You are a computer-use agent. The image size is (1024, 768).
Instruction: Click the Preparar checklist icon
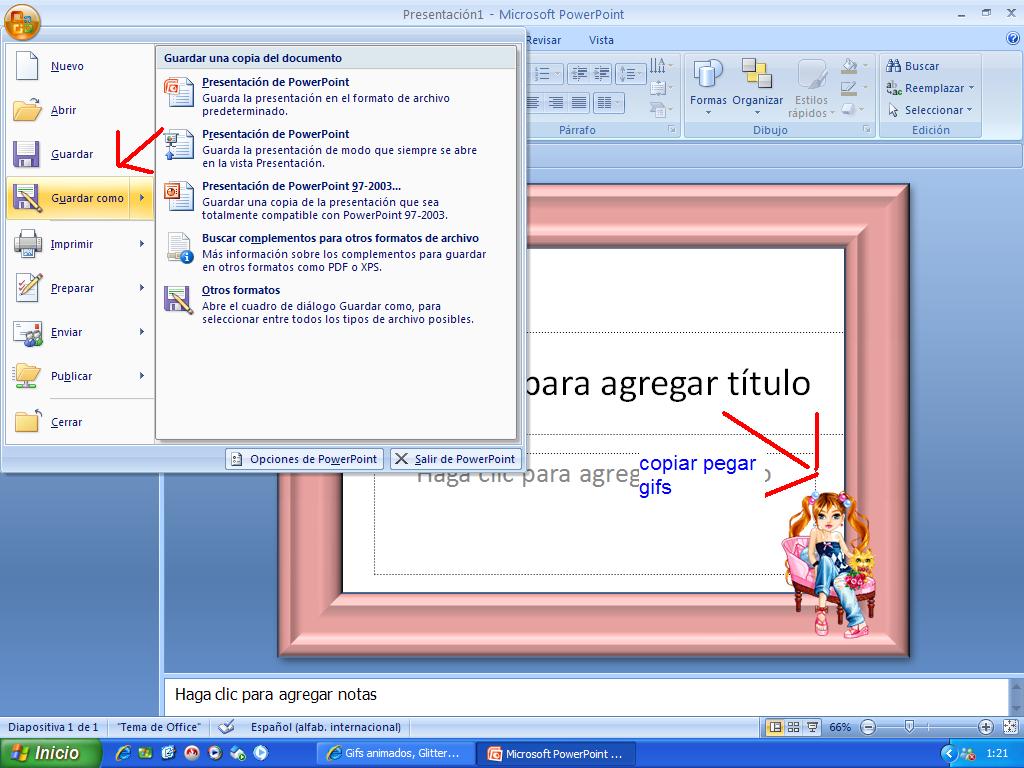pyautogui.click(x=28, y=288)
